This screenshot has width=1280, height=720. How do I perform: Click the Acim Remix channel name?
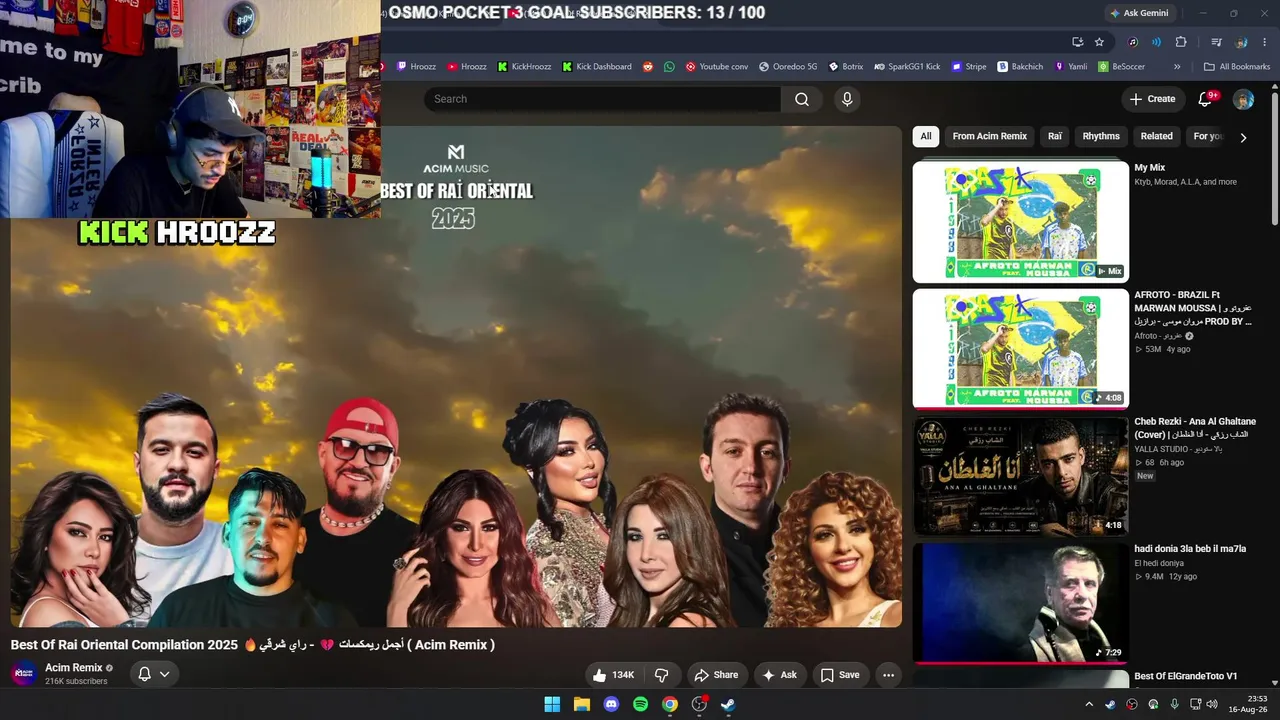click(x=74, y=668)
